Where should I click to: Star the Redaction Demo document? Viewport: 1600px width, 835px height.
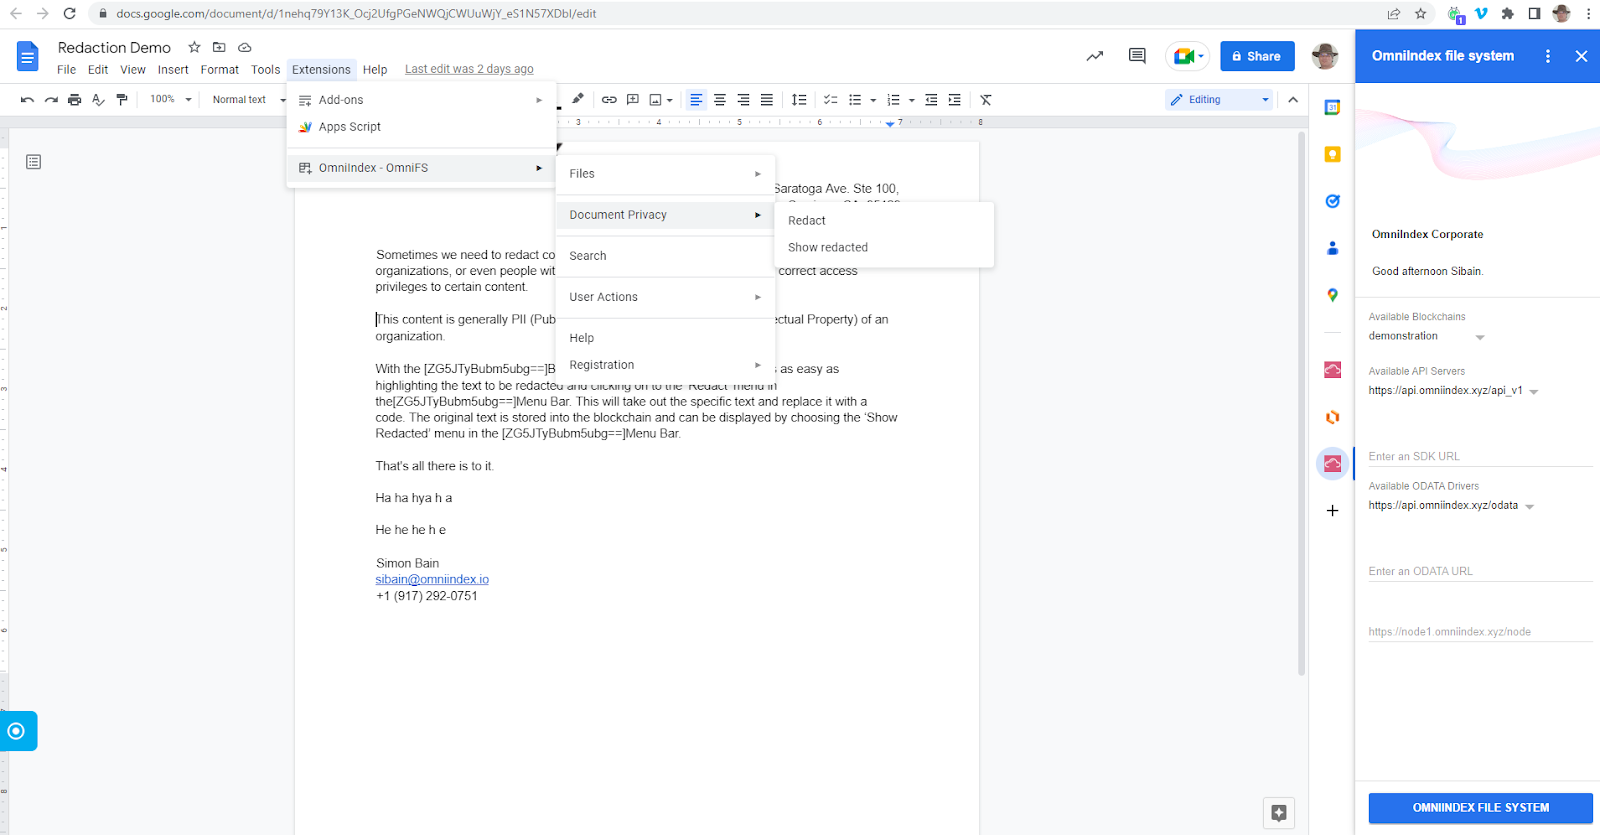click(194, 47)
